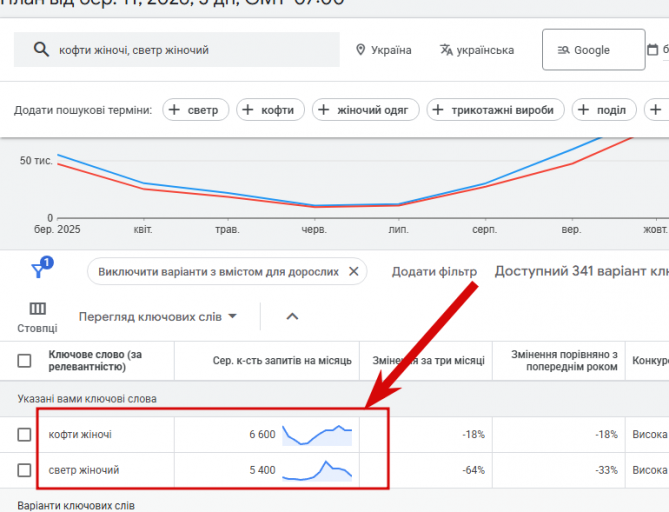This screenshot has width=669, height=512.
Task: Add the кофти search term chip
Action: 271,110
